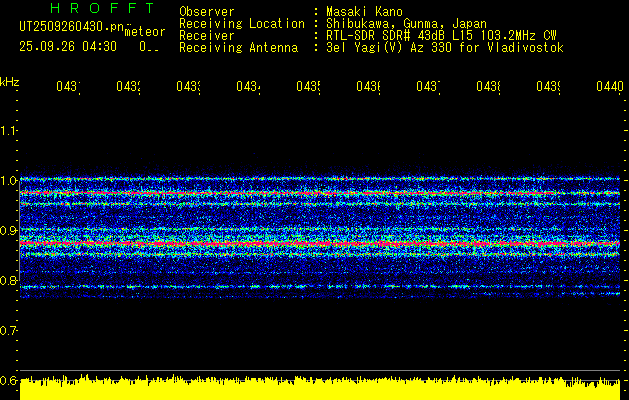Click the kHz axis unit label

(x=10, y=81)
